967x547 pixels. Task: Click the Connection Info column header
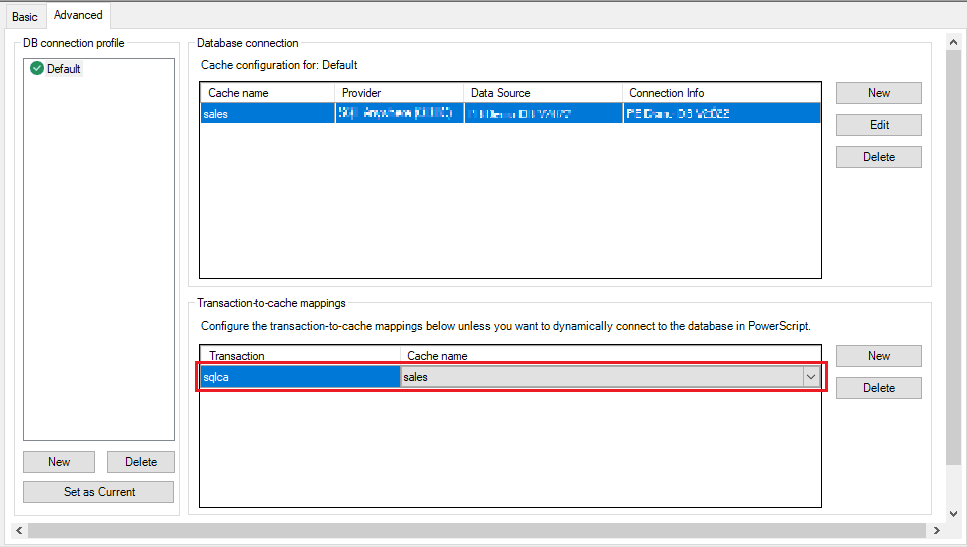coord(720,93)
